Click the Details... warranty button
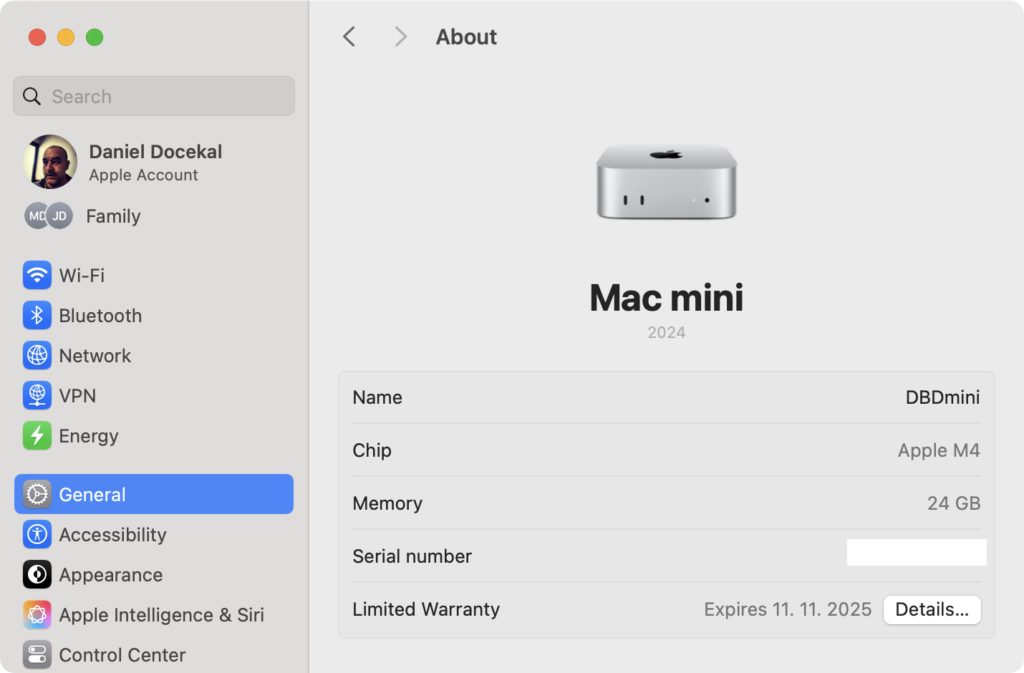 click(932, 610)
